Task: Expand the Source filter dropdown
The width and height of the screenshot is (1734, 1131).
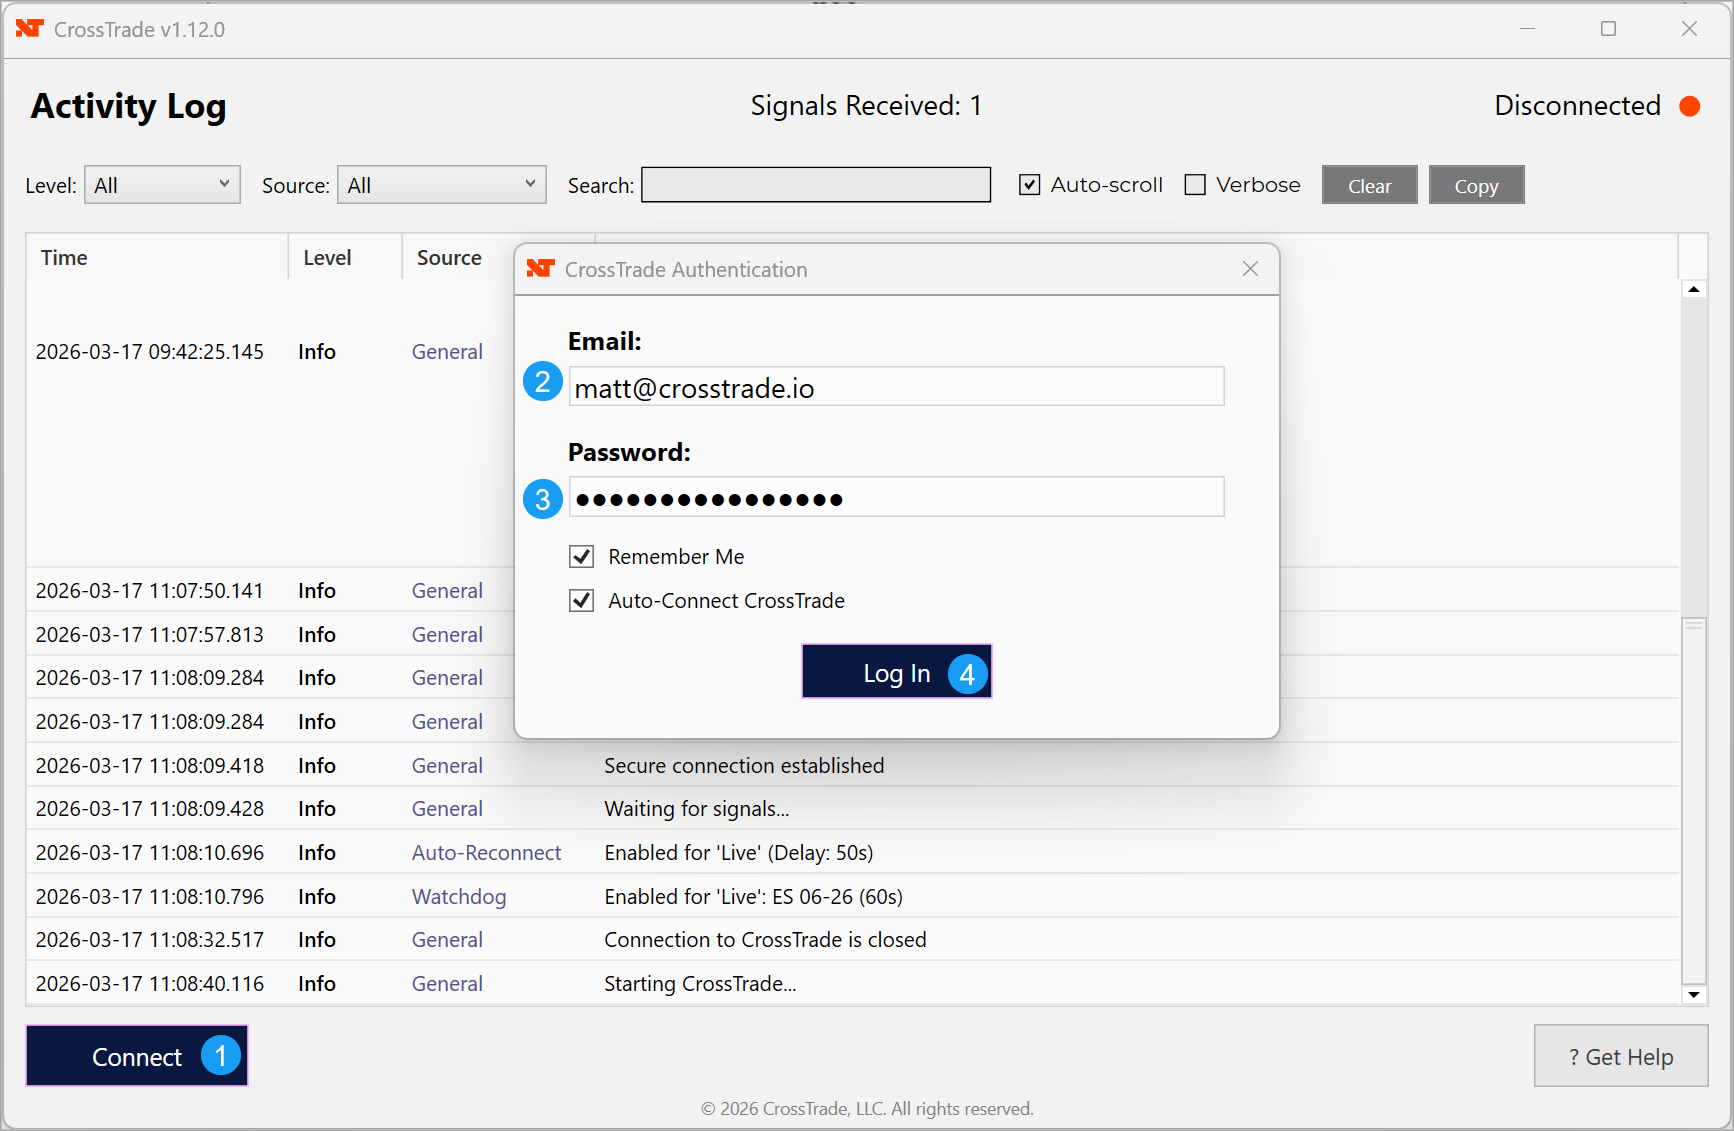Action: pos(442,185)
